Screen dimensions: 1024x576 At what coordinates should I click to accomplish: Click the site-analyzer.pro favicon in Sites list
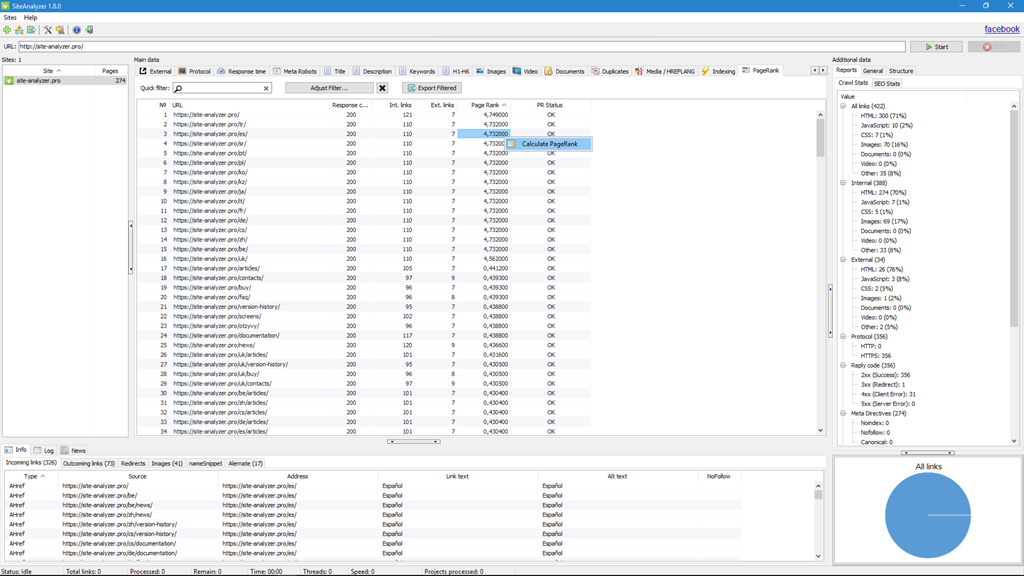tap(9, 80)
